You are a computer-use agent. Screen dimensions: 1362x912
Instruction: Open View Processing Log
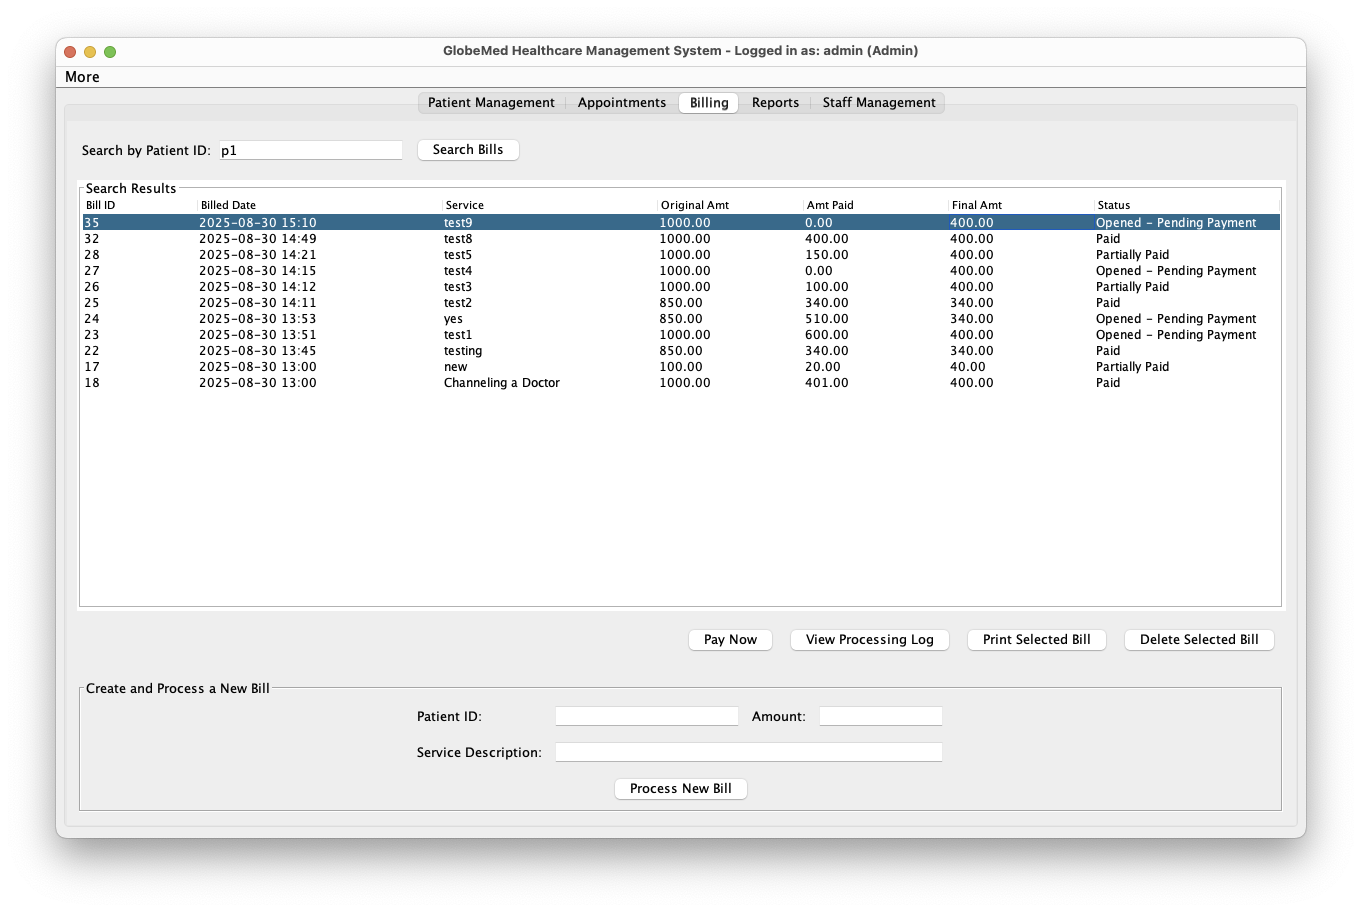coord(869,640)
